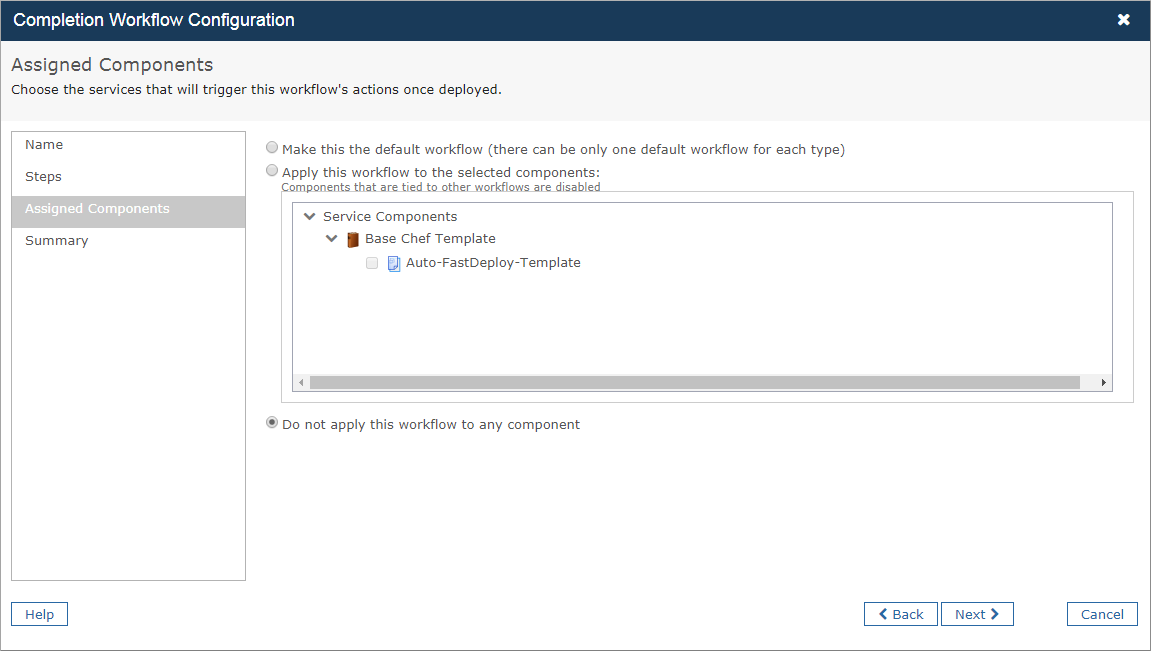Click the Auto-FastDeploy-Template document icon
The image size is (1151, 651).
pyautogui.click(x=393, y=264)
